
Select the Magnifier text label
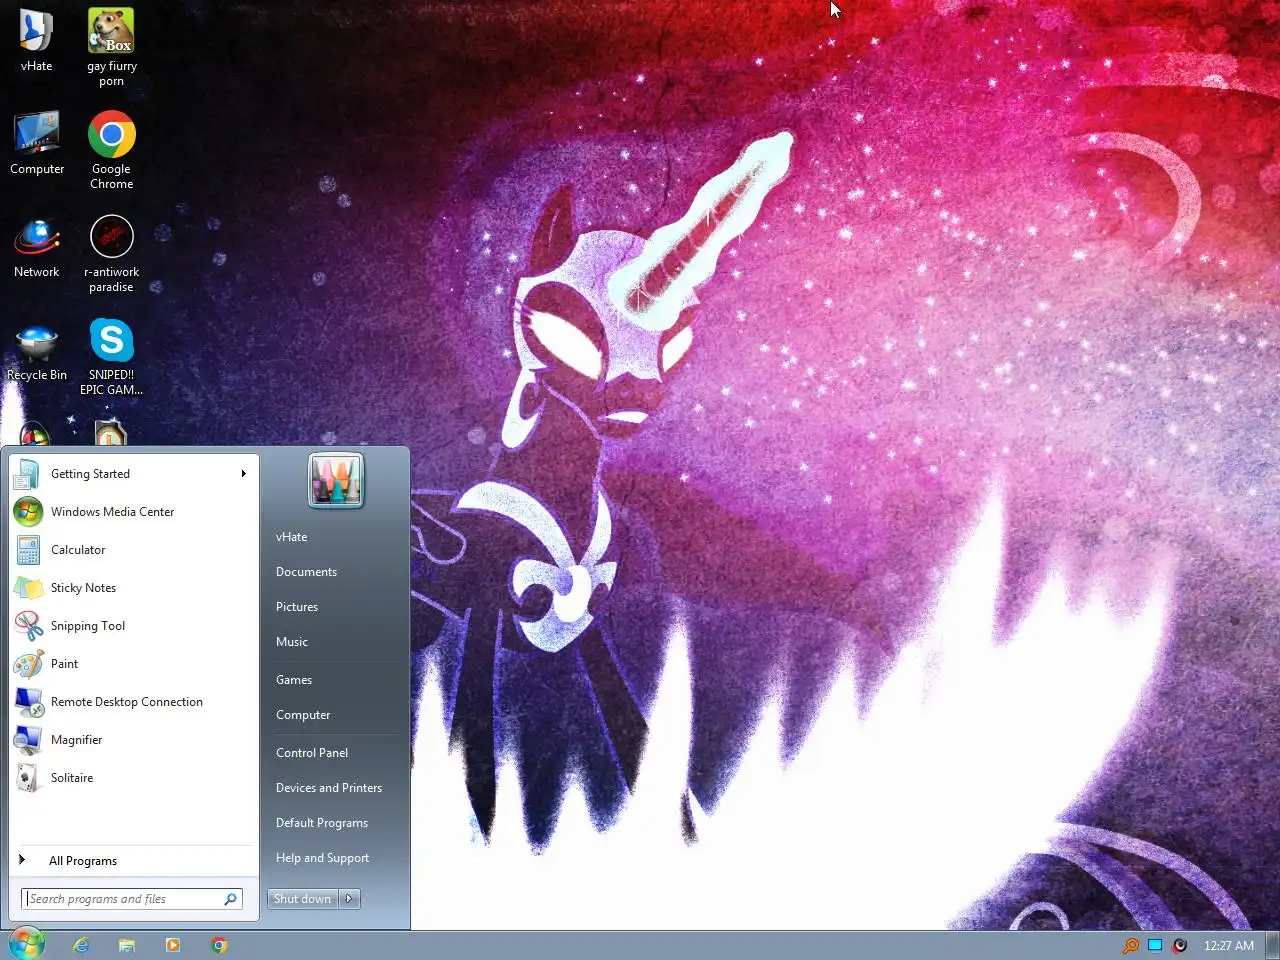click(77, 740)
